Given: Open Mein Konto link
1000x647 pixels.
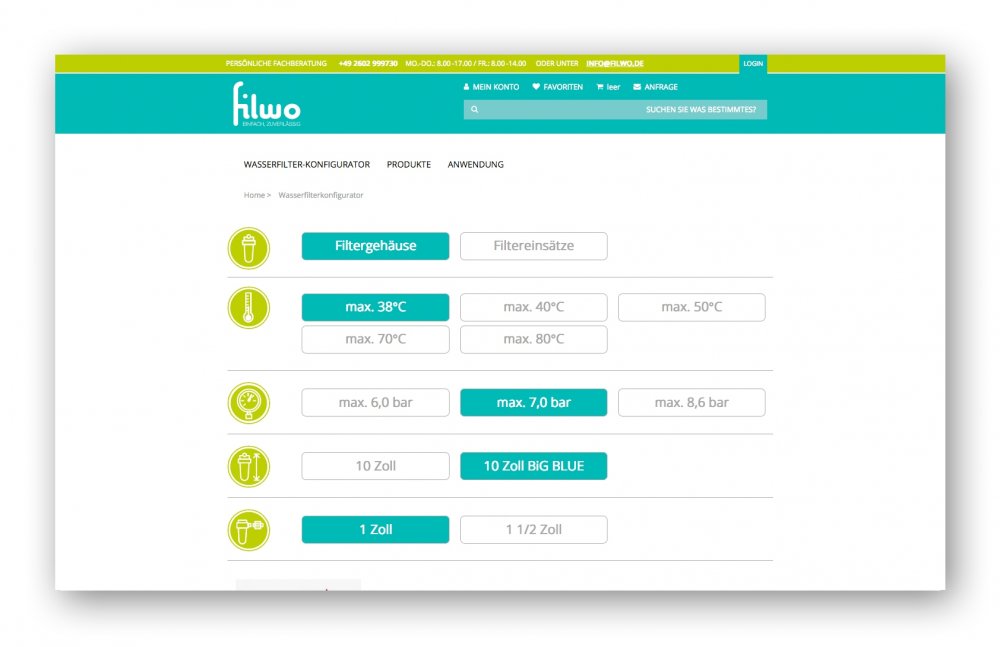Looking at the screenshot, I should click(491, 87).
